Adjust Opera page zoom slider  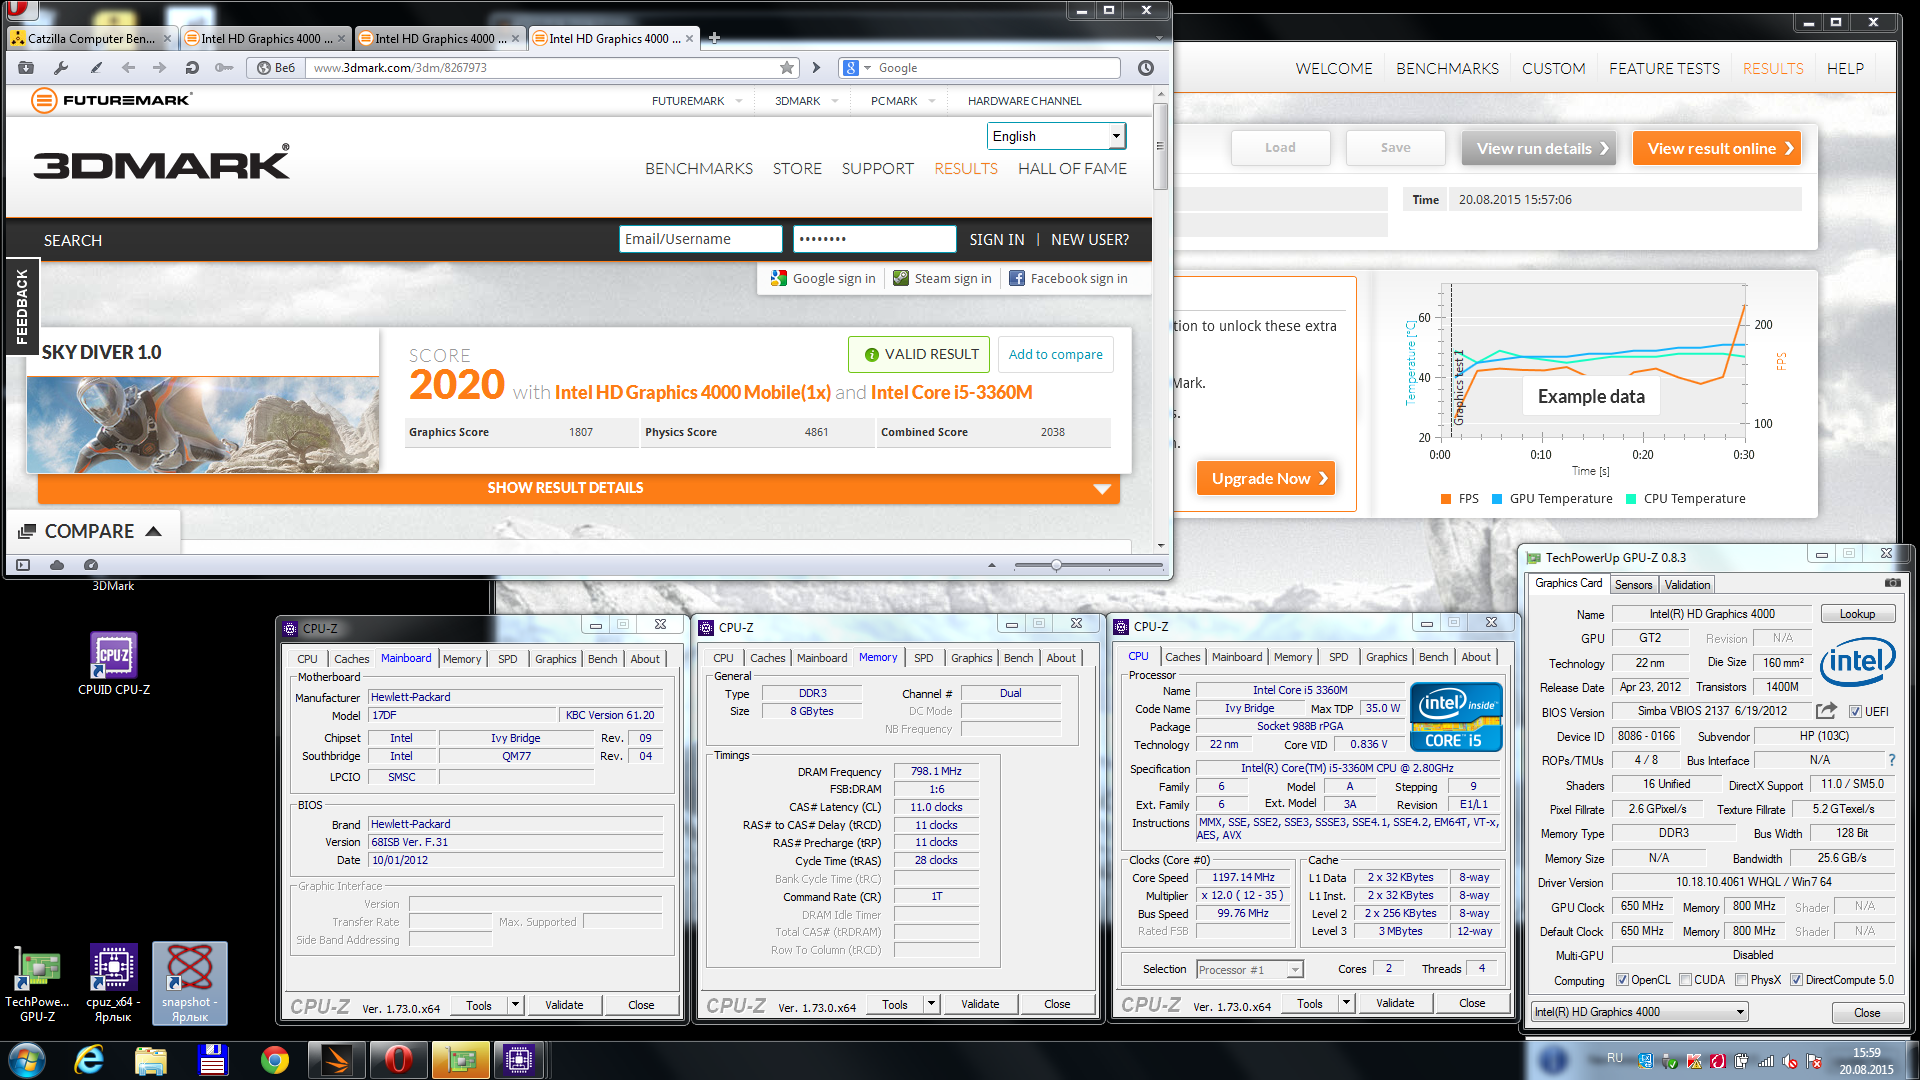[1056, 565]
